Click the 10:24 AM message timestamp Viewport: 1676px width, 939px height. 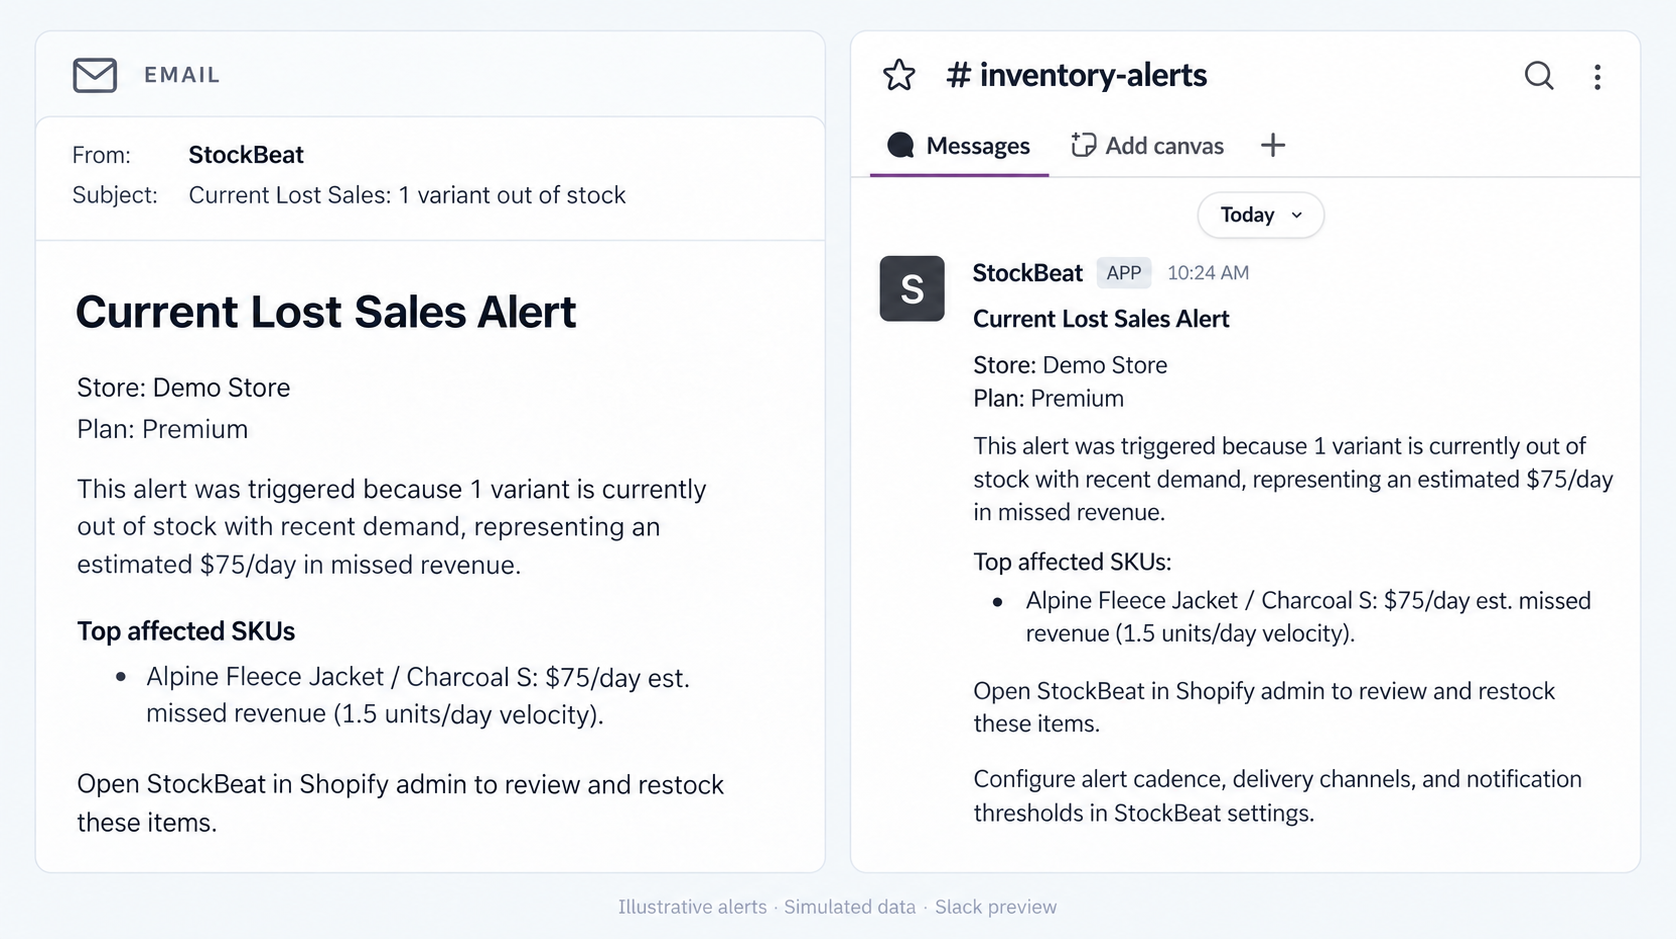[1208, 273]
